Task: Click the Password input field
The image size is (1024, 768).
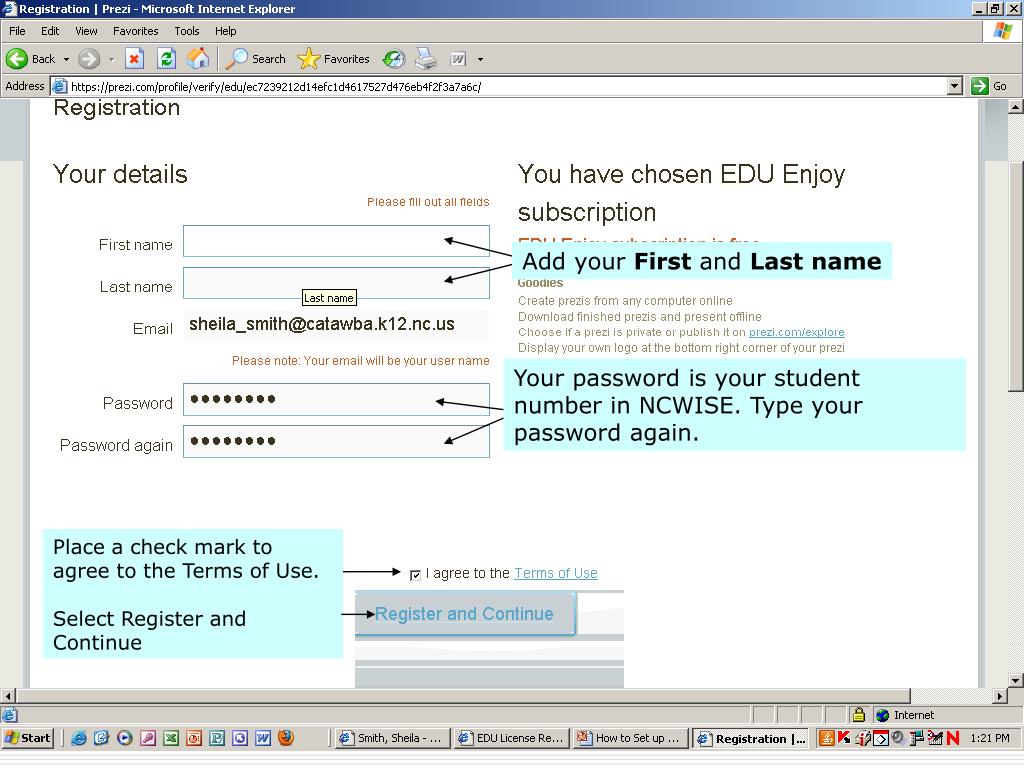Action: [x=336, y=399]
